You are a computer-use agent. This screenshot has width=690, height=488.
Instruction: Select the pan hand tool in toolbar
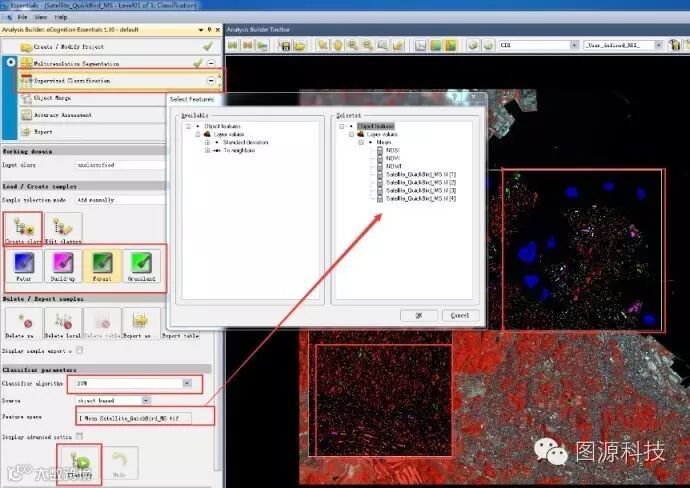tap(338, 45)
